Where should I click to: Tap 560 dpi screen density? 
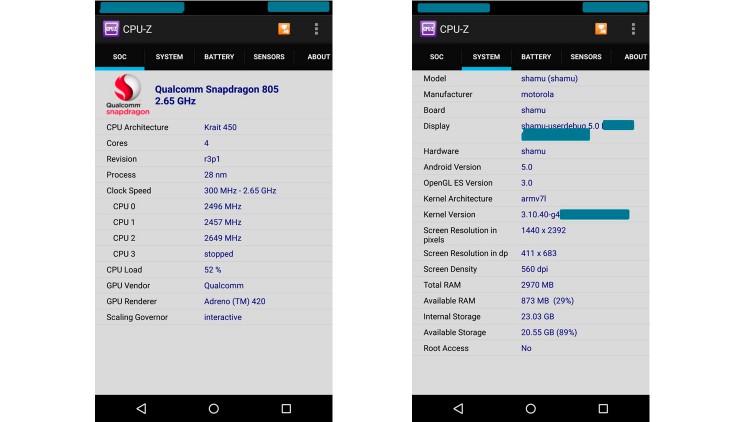click(x=534, y=269)
